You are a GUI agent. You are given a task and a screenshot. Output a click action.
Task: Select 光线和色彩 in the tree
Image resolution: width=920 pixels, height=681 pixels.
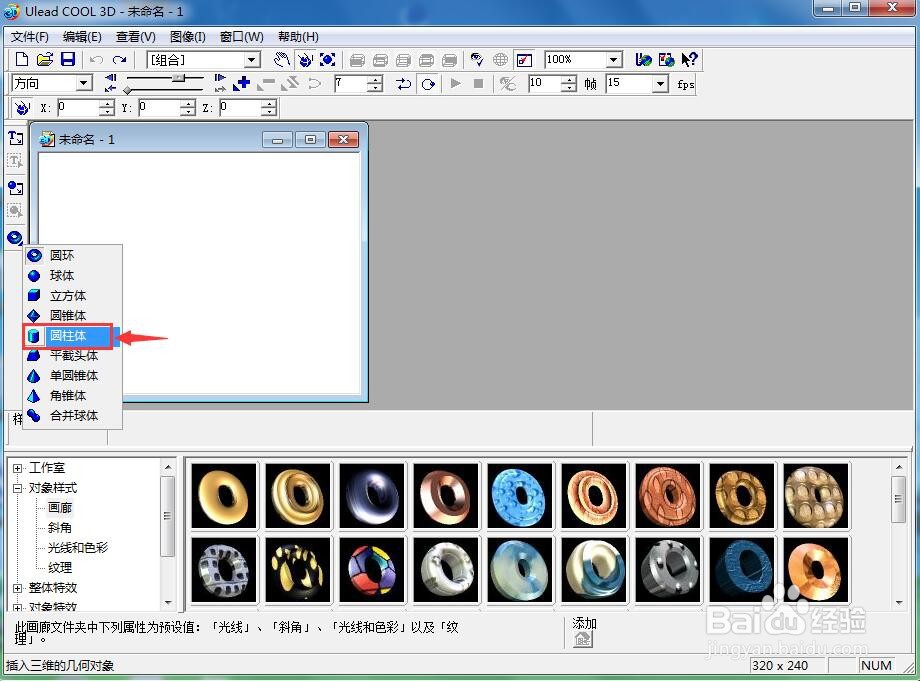(77, 547)
